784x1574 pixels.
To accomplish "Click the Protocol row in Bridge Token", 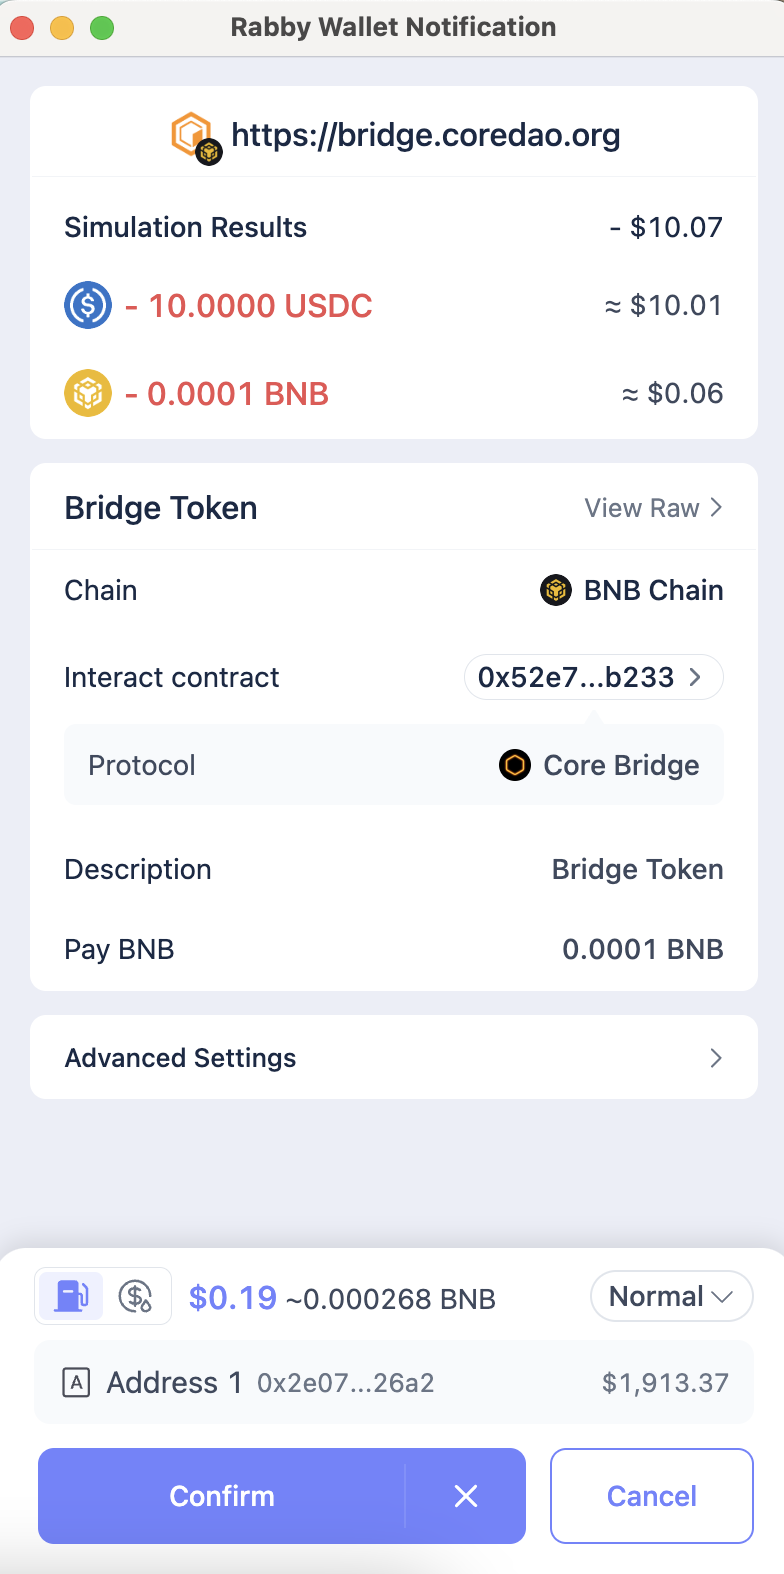I will (393, 765).
